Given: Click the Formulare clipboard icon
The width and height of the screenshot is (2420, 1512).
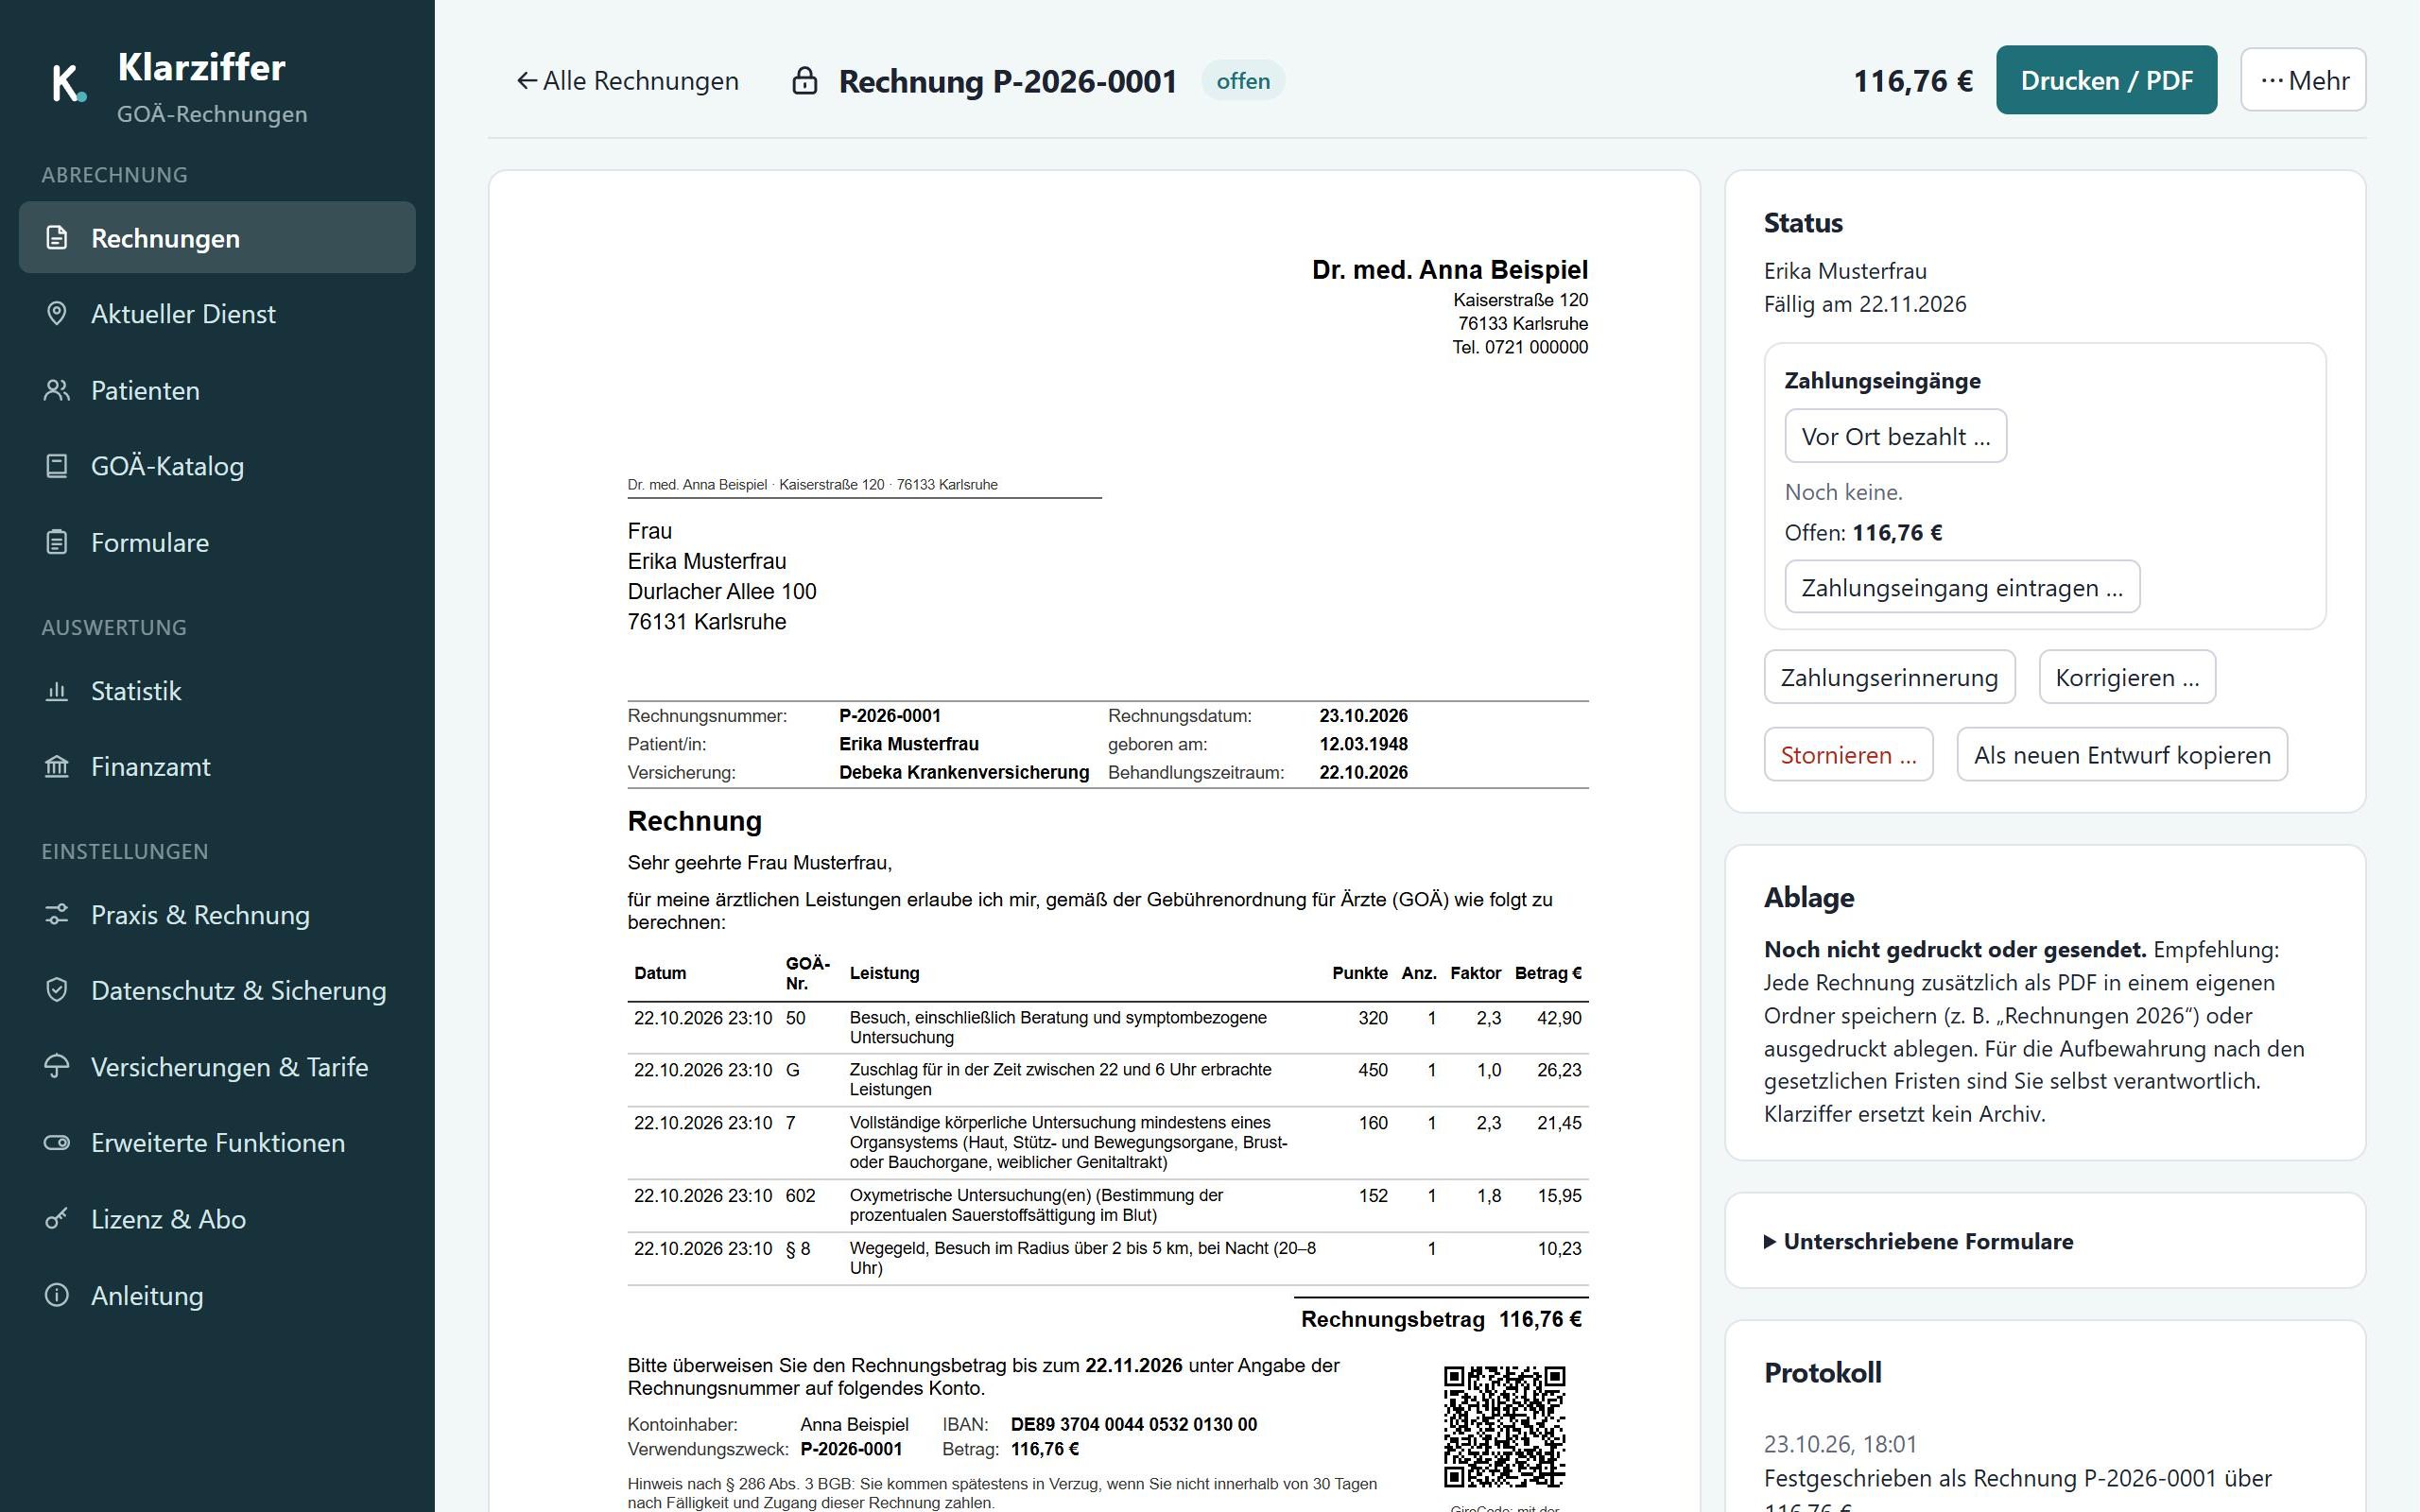Looking at the screenshot, I should (x=57, y=542).
